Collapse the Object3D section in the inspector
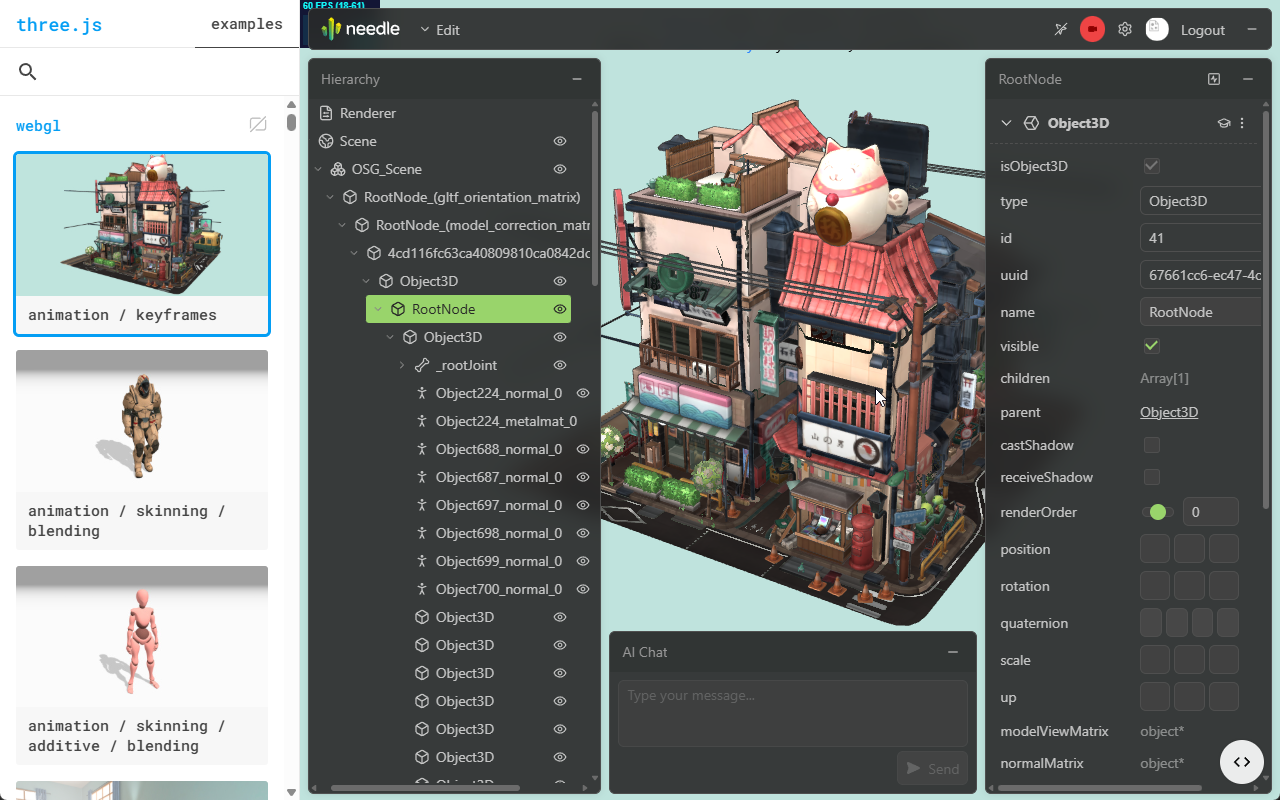The width and height of the screenshot is (1280, 800). pos(1007,122)
